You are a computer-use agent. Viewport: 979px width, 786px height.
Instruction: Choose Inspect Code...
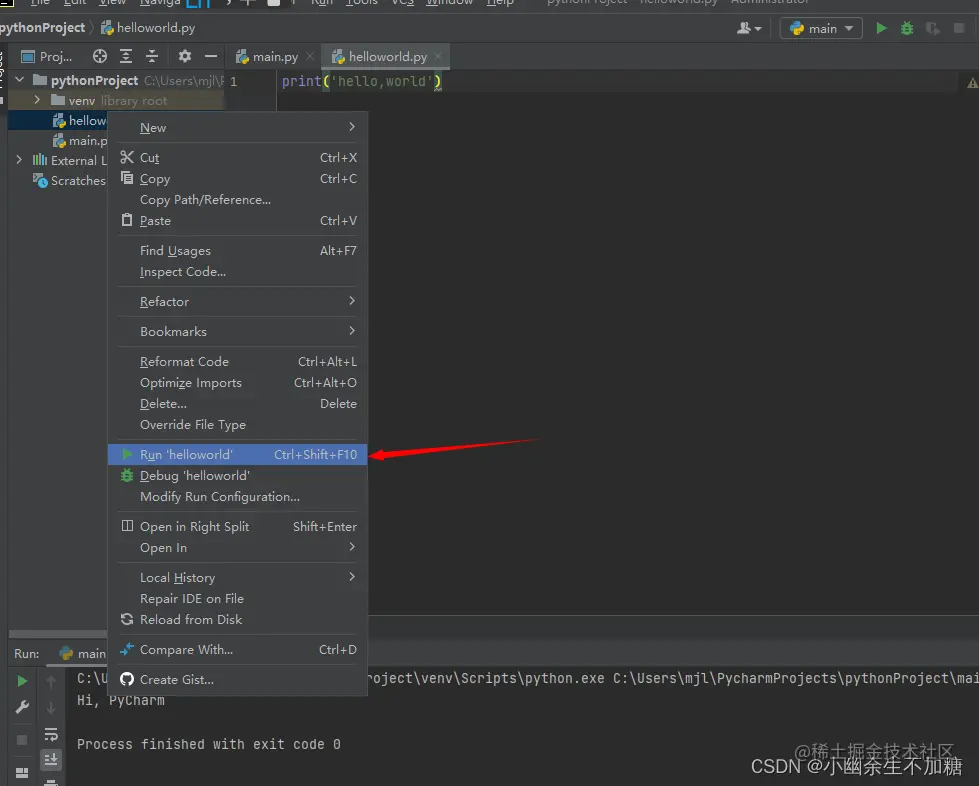[x=237, y=272]
